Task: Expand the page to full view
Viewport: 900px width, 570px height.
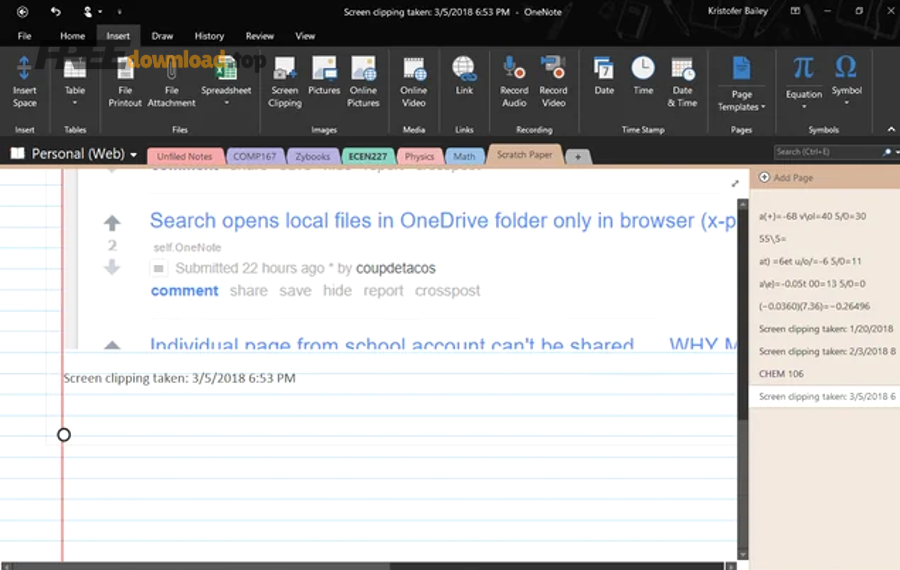Action: tap(735, 184)
